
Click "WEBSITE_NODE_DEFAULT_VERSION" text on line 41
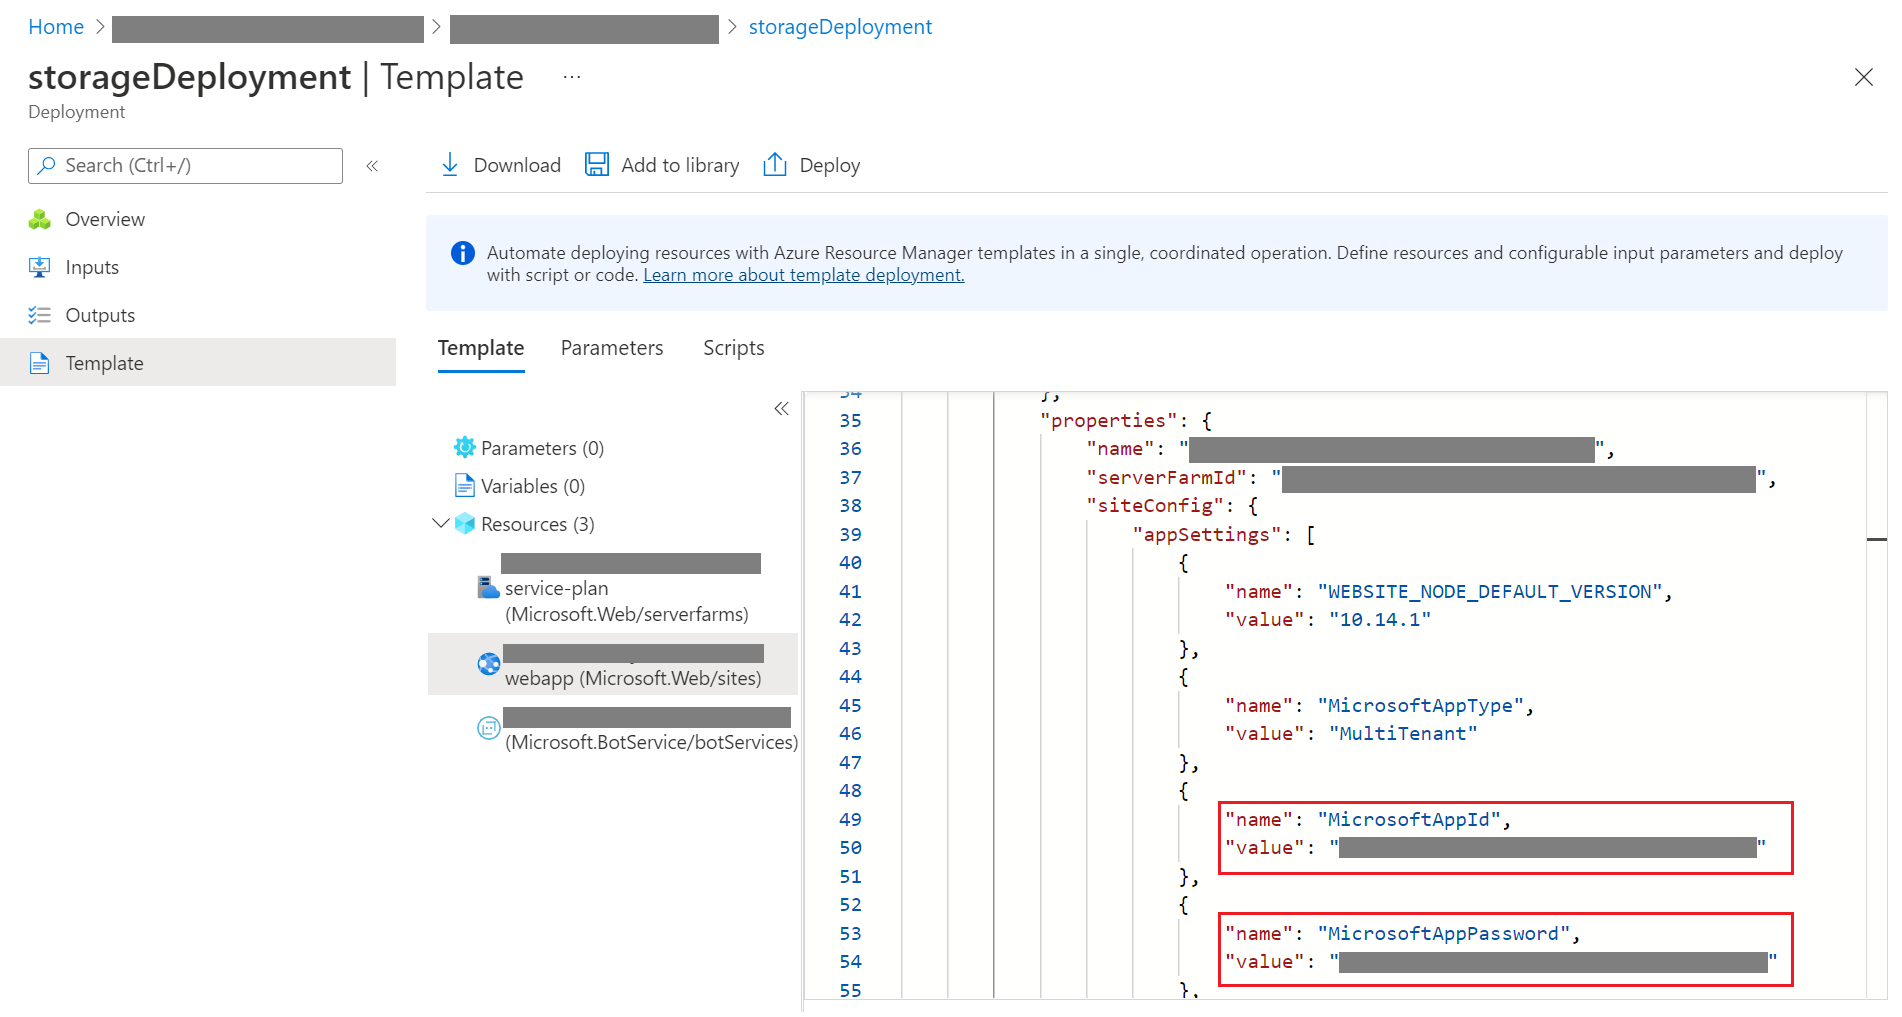coord(1490,592)
